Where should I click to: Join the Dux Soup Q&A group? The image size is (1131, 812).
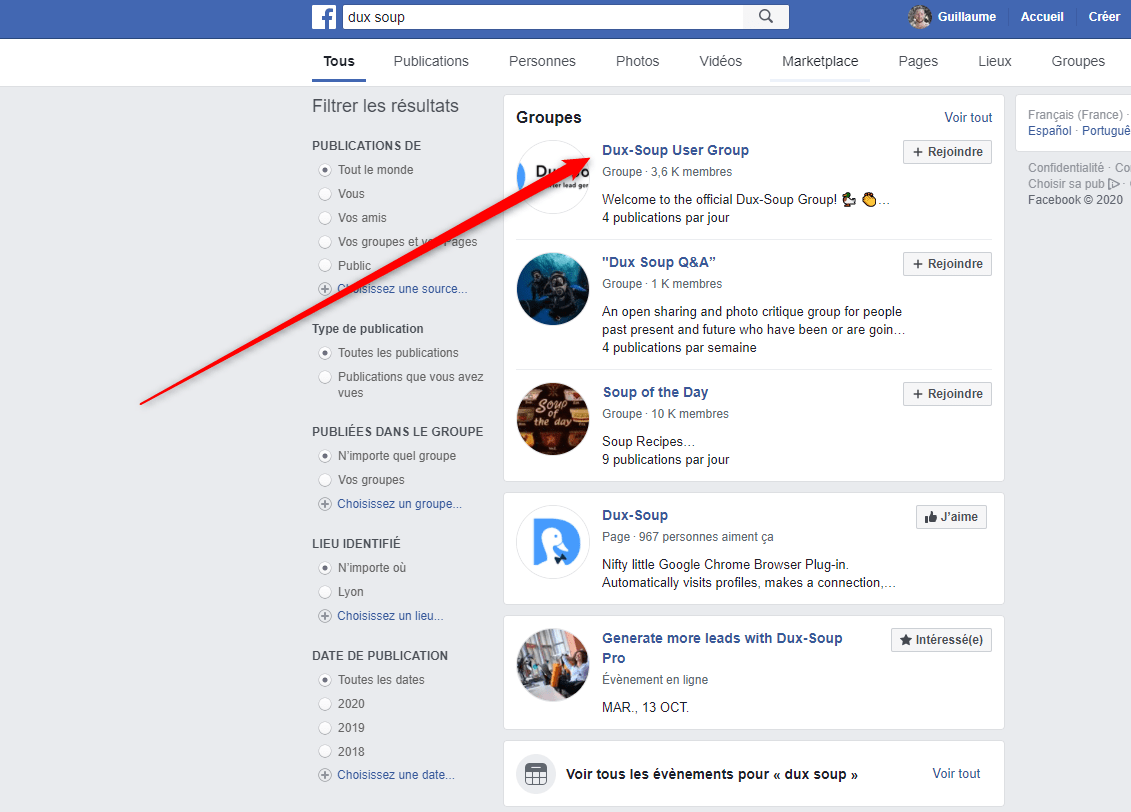(x=947, y=264)
